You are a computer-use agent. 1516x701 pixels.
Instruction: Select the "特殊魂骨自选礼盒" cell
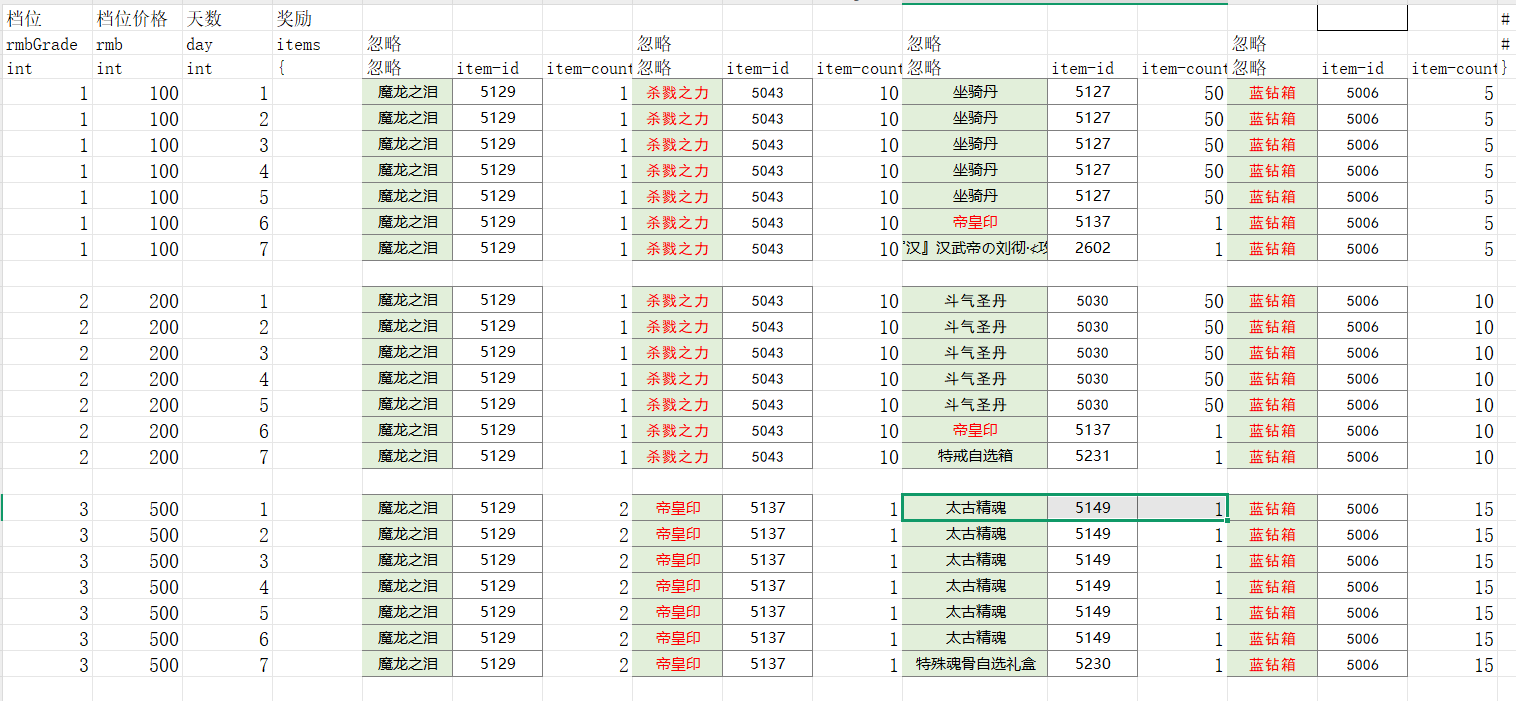pyautogui.click(x=975, y=664)
